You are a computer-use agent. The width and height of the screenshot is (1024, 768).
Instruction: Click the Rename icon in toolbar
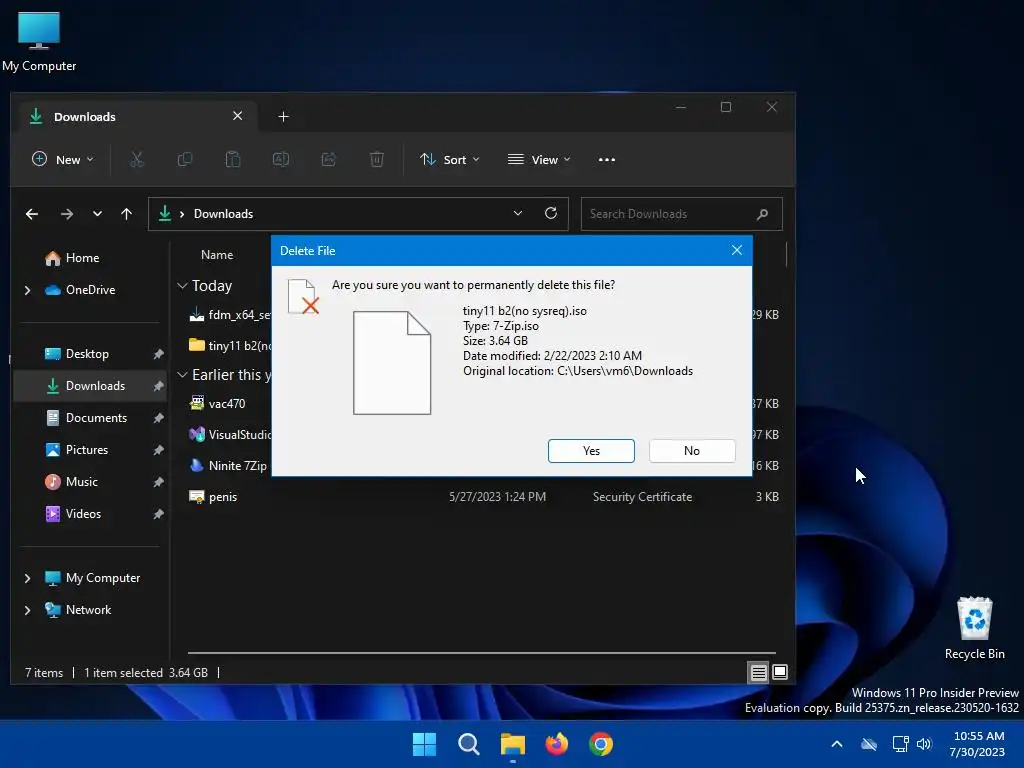click(281, 159)
